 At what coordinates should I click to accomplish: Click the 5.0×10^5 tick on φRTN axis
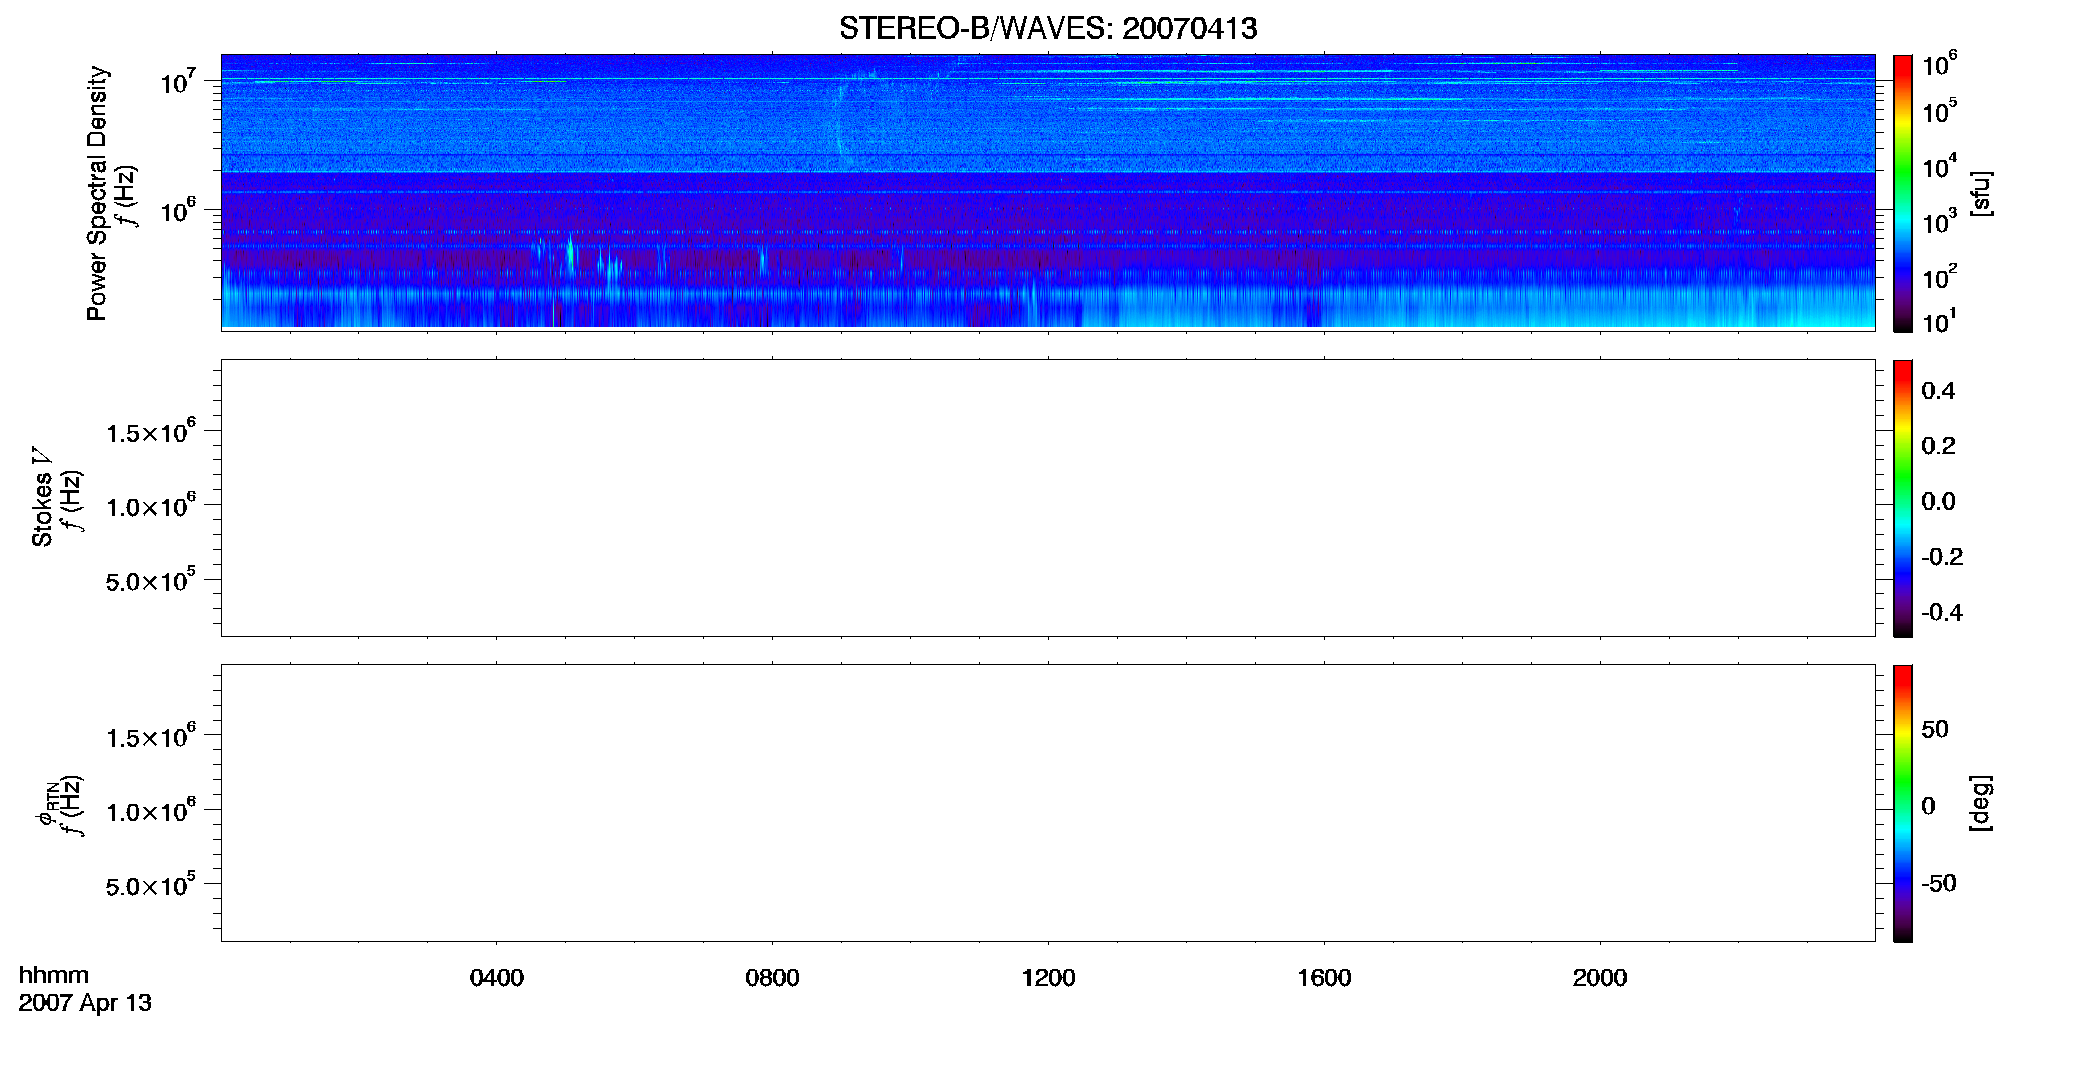[151, 885]
